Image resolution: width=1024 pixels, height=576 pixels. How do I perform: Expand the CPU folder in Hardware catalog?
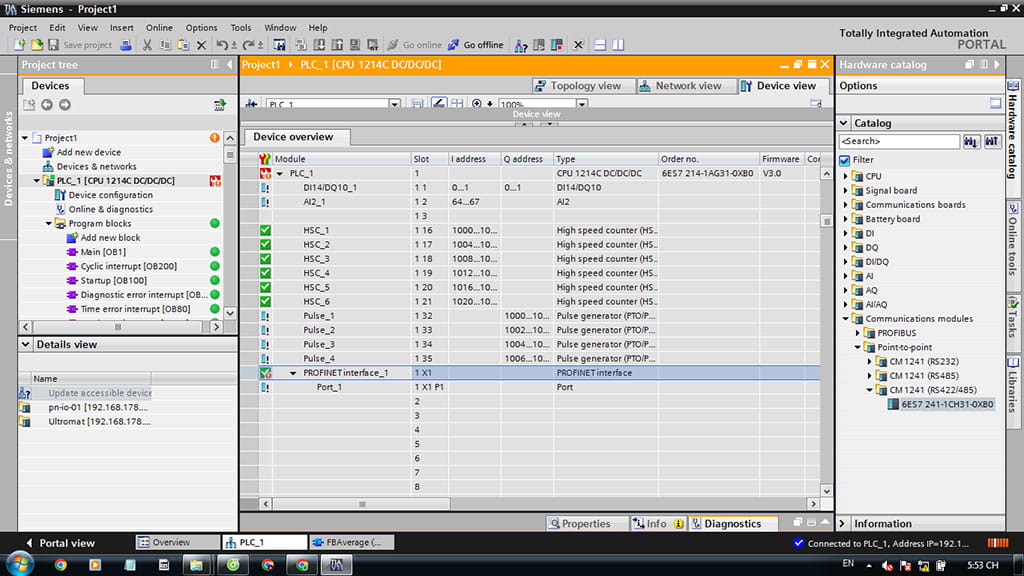click(x=846, y=176)
